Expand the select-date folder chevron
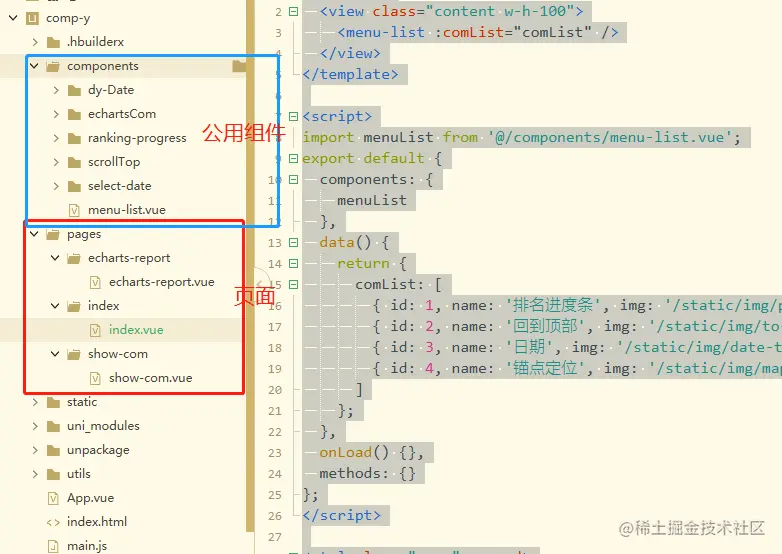This screenshot has width=782, height=554. pyautogui.click(x=56, y=186)
